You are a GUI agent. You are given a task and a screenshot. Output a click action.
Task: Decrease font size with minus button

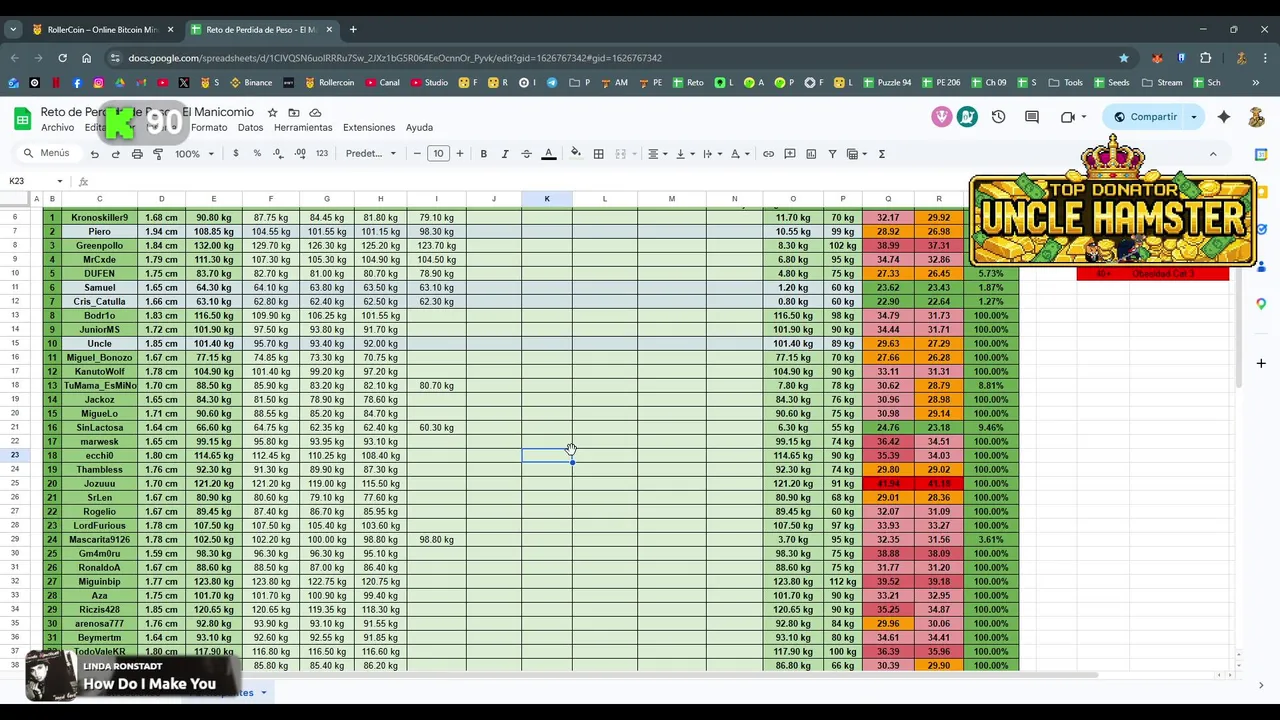pyautogui.click(x=417, y=154)
